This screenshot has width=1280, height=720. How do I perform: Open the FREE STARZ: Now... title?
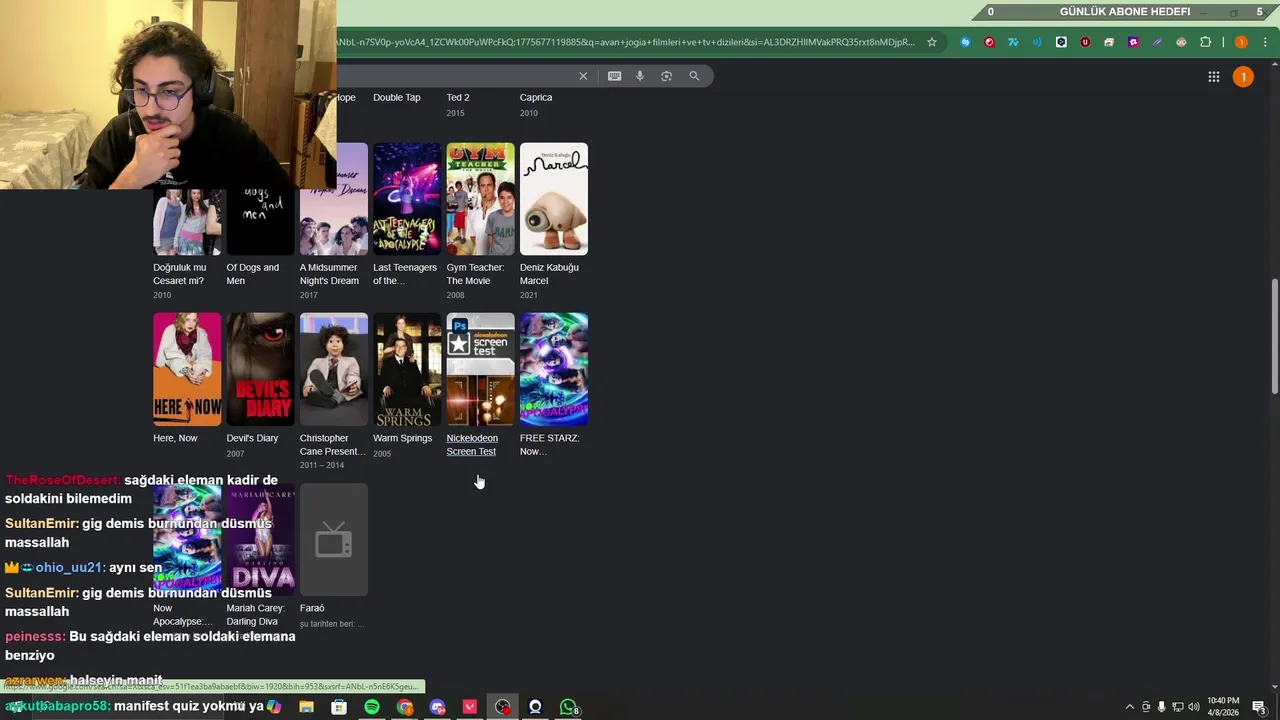(x=549, y=445)
